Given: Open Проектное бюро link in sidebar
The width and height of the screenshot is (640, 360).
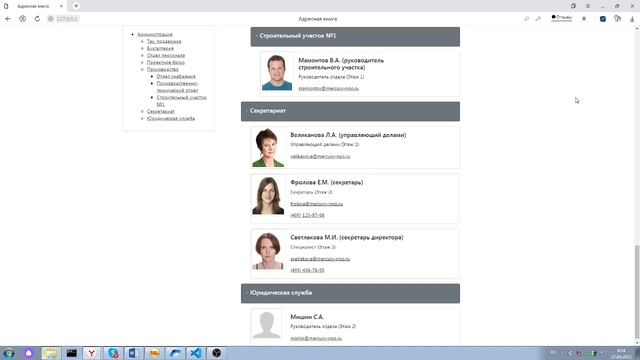Looking at the screenshot, I should click(x=166, y=62).
